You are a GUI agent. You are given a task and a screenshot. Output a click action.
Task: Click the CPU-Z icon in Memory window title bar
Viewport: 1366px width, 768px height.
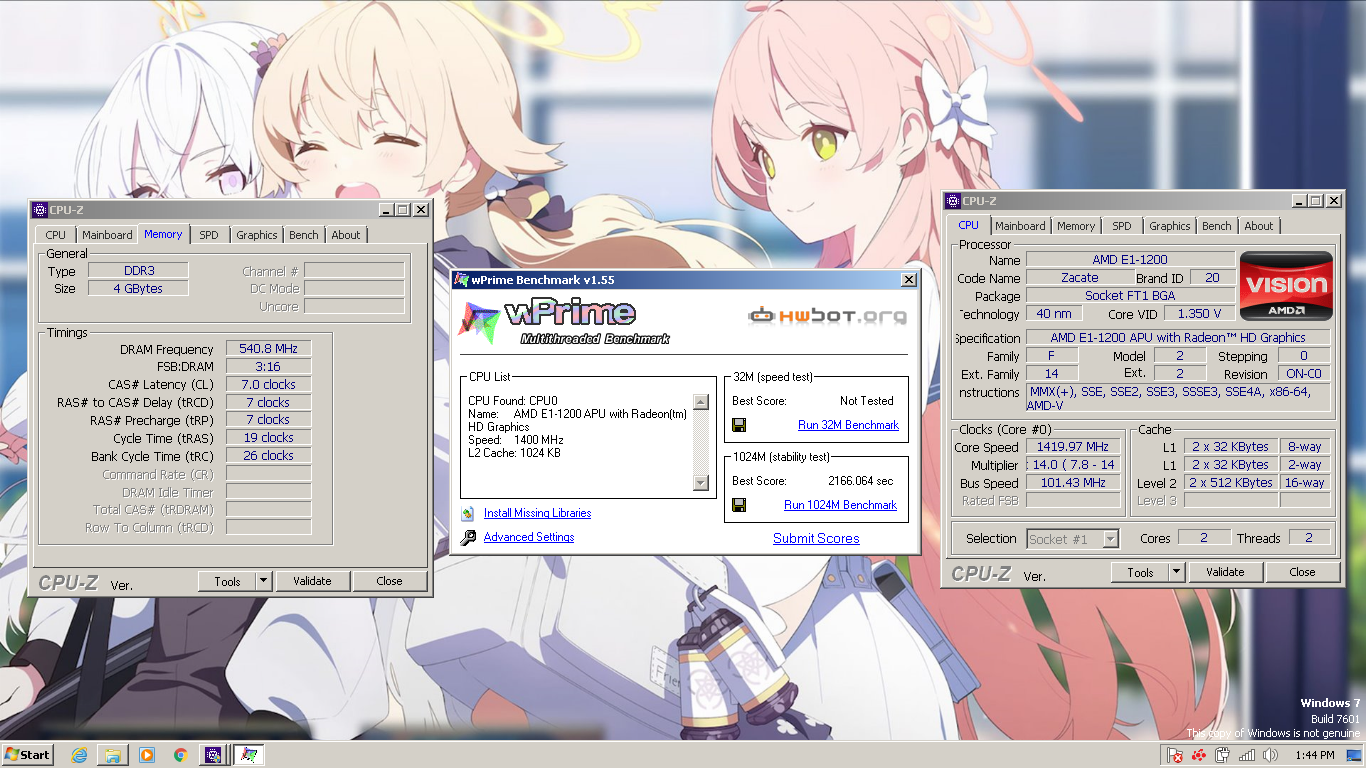tap(40, 210)
